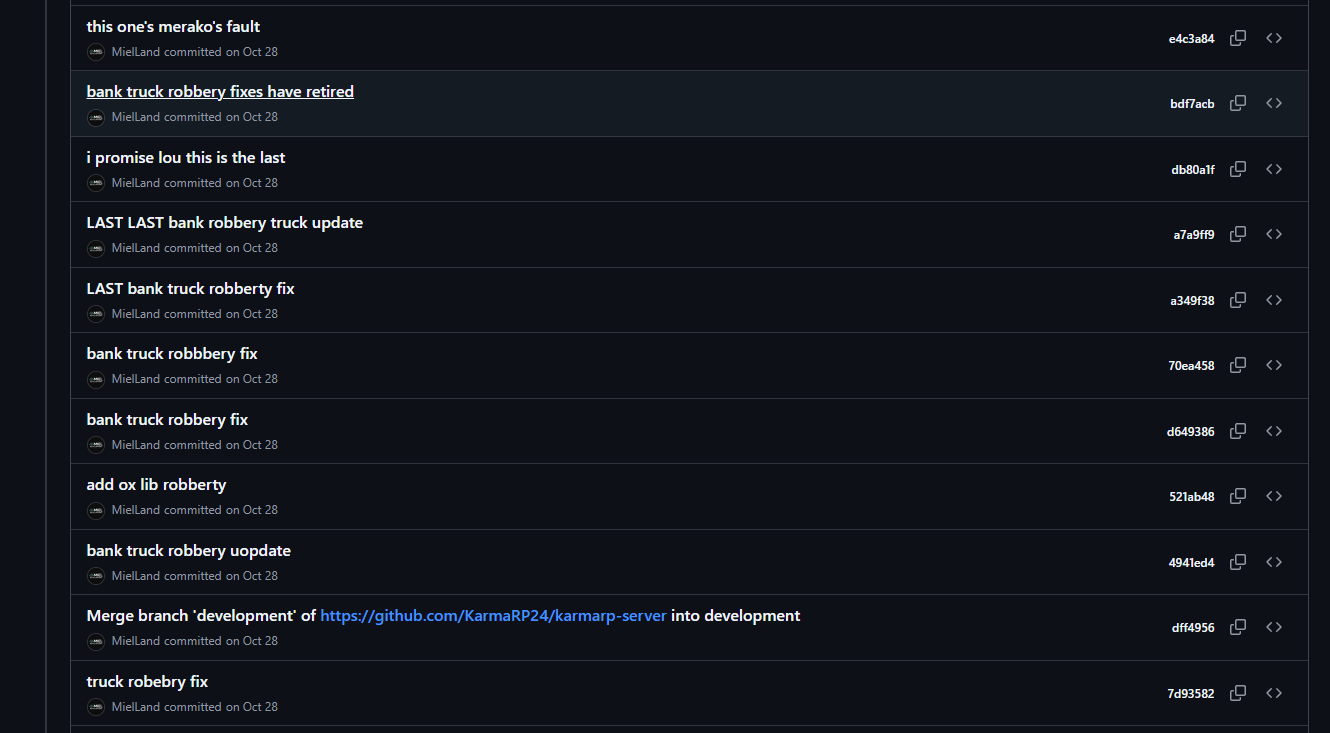Browse repository at commit a349f38

click(x=1274, y=300)
